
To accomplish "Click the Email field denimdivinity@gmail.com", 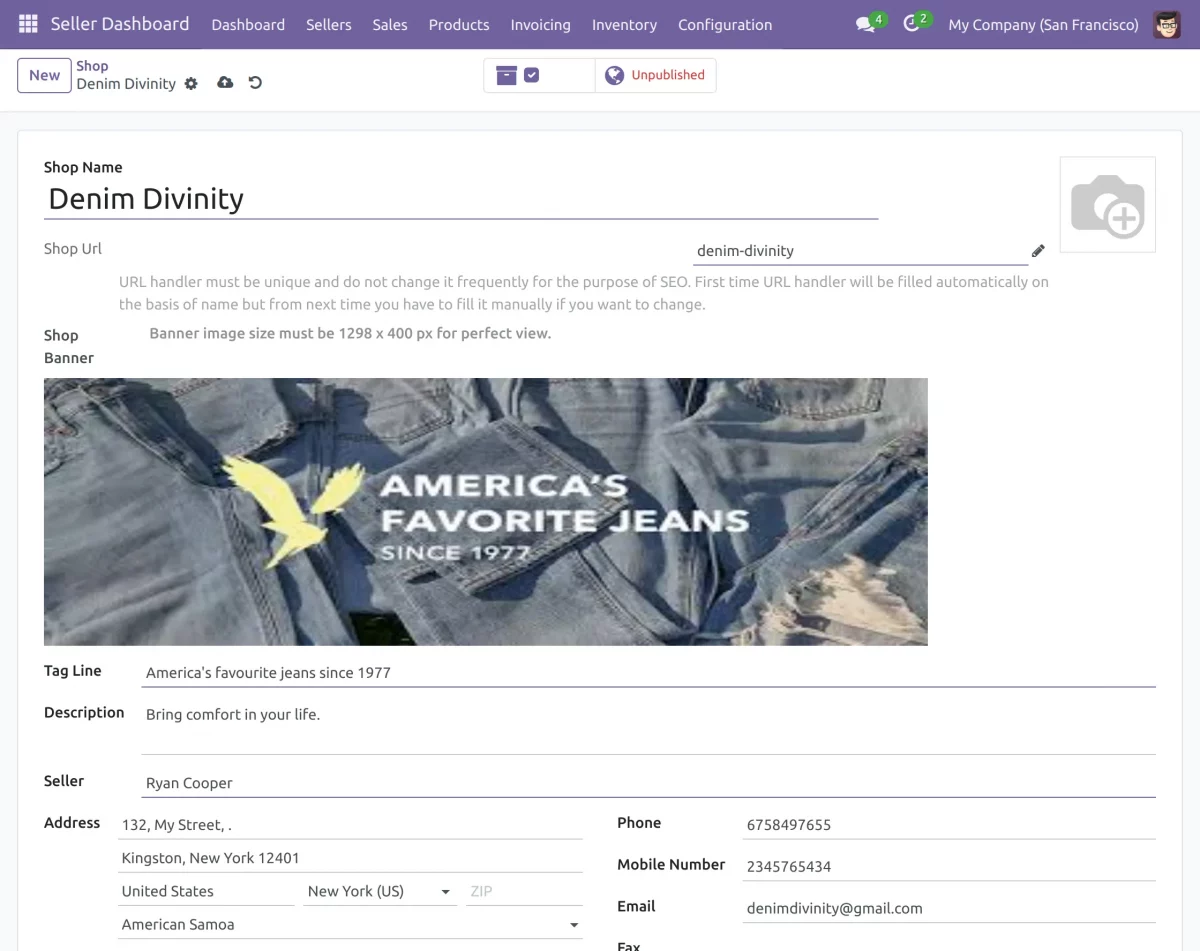I will point(949,909).
